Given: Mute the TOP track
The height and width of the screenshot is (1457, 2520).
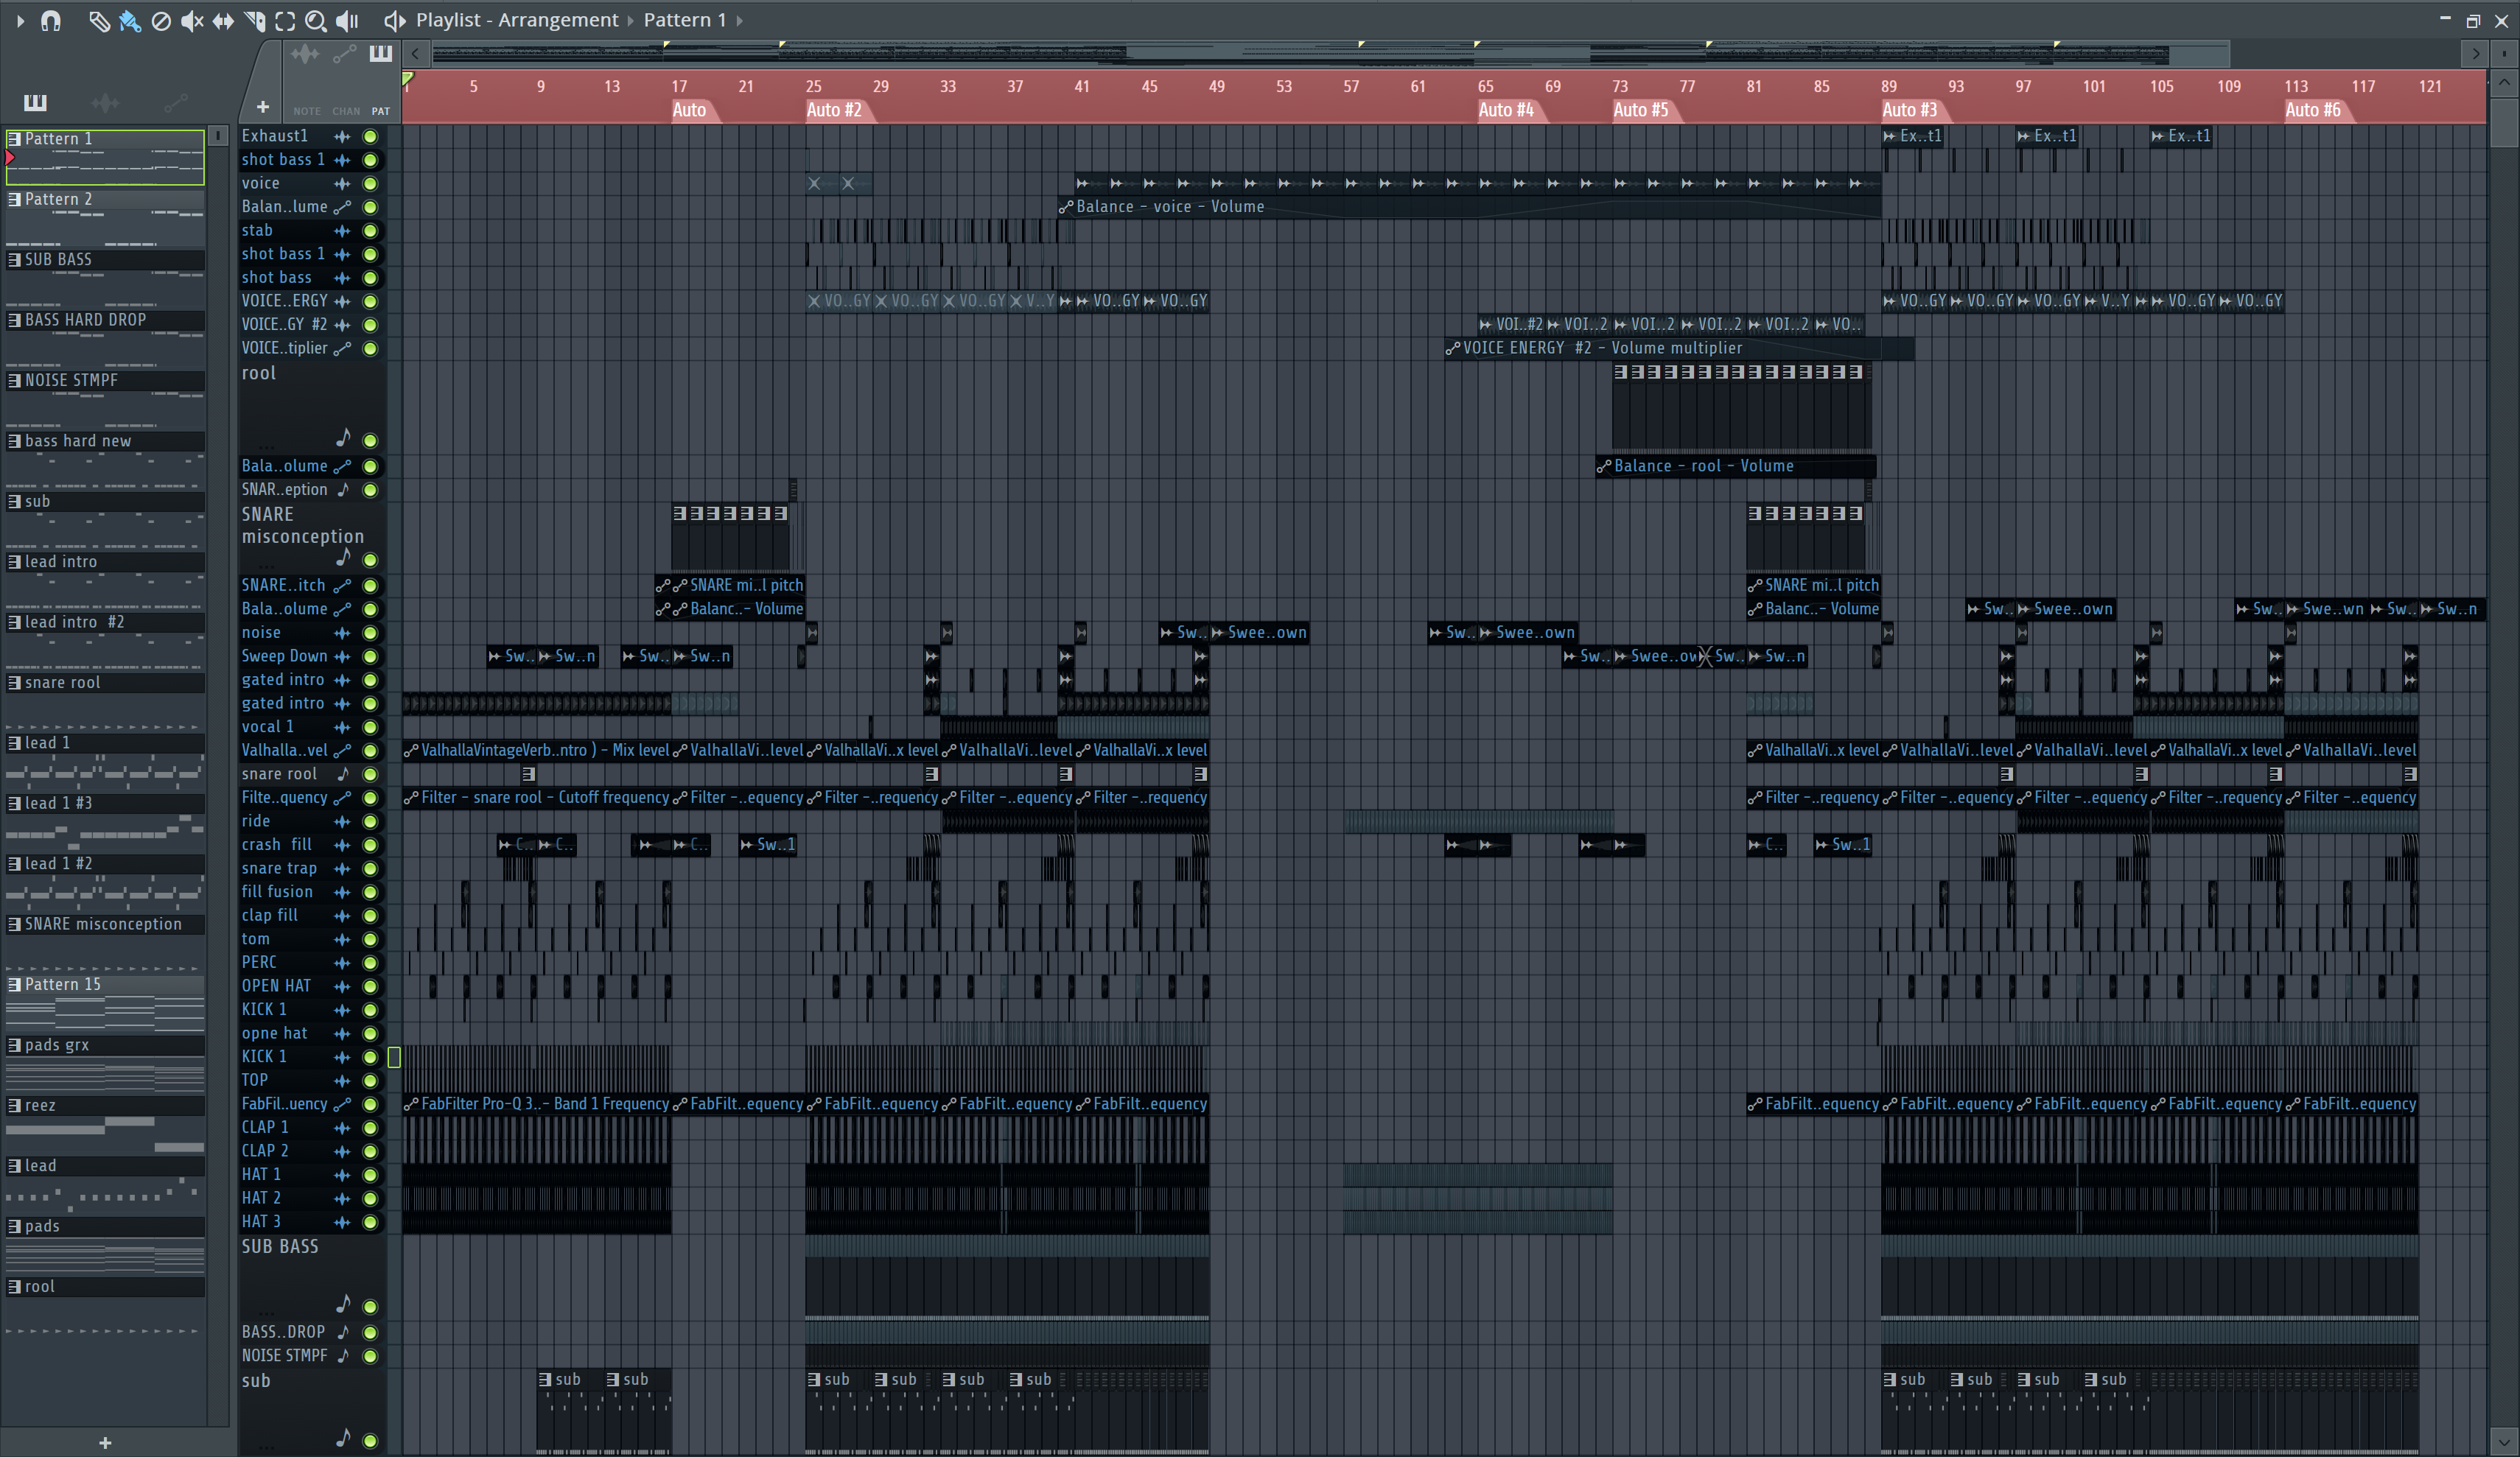Looking at the screenshot, I should (370, 1080).
